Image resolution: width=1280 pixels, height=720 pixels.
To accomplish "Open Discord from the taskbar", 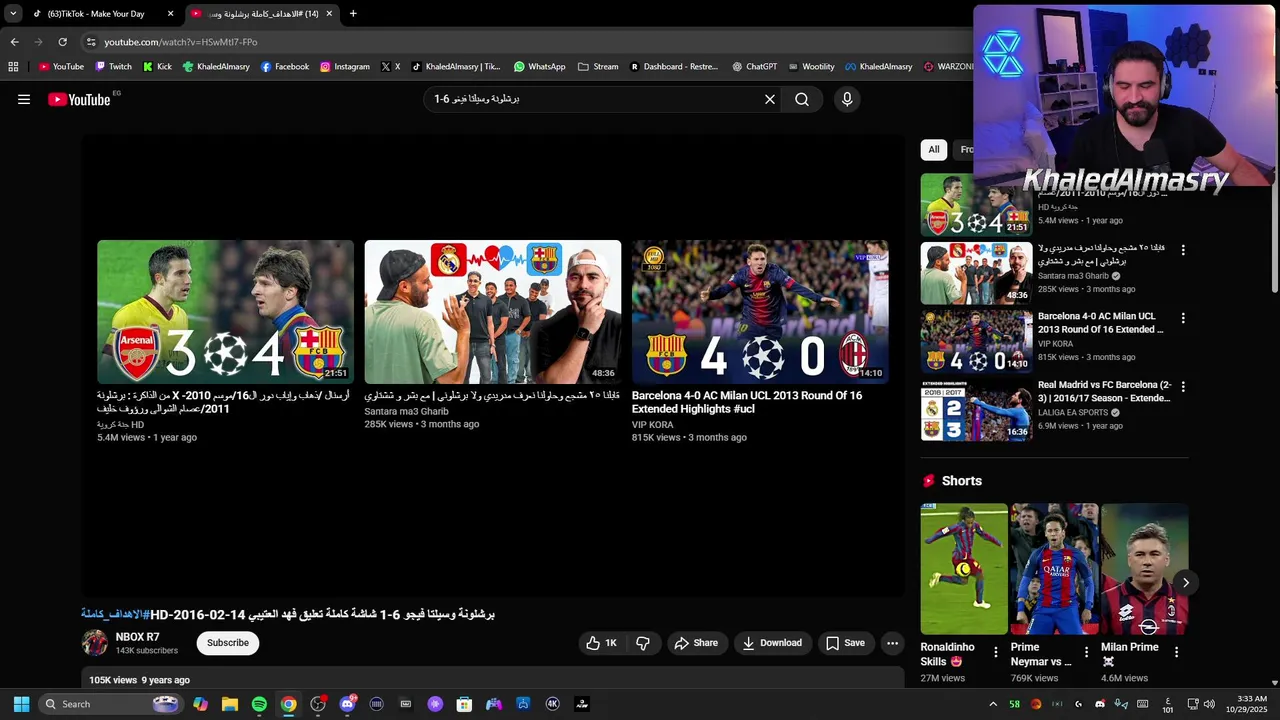I will coord(347,704).
